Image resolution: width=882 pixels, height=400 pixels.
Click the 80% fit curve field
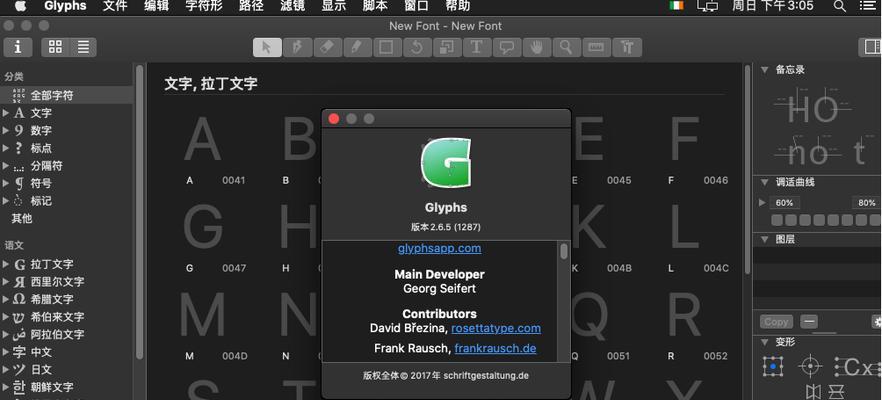tap(866, 203)
